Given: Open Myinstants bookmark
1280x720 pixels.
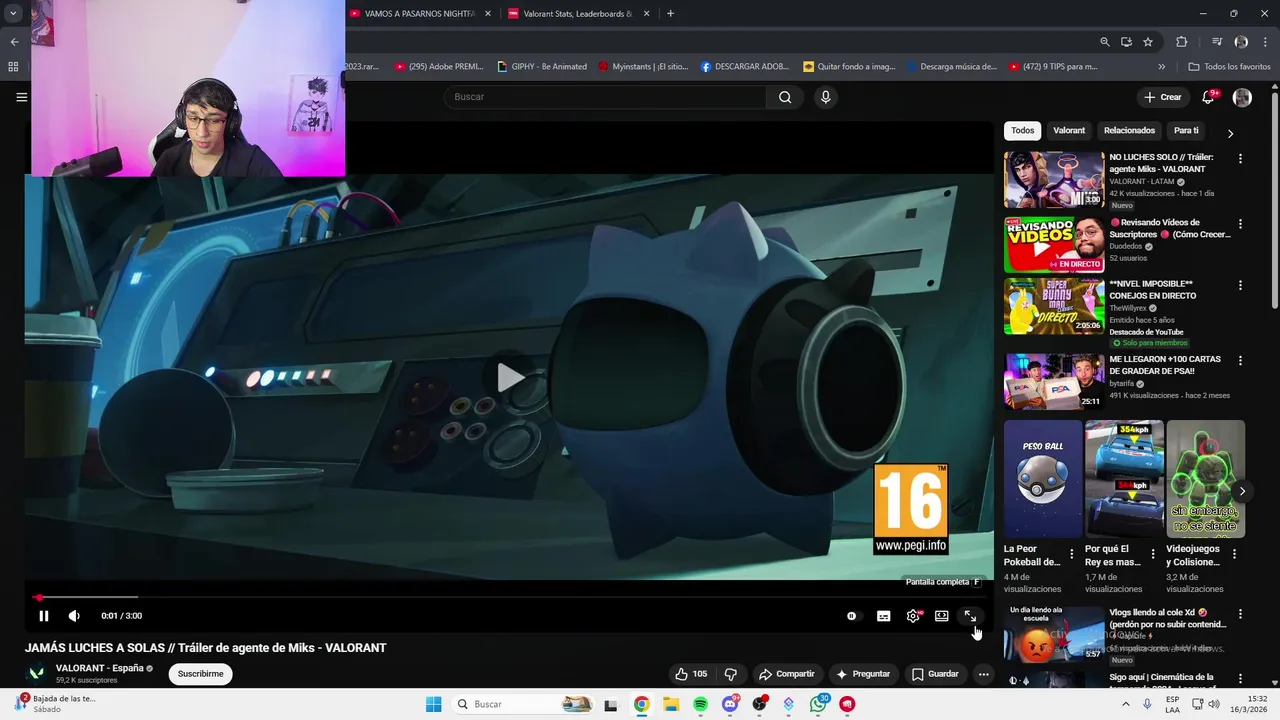Looking at the screenshot, I should (x=643, y=67).
